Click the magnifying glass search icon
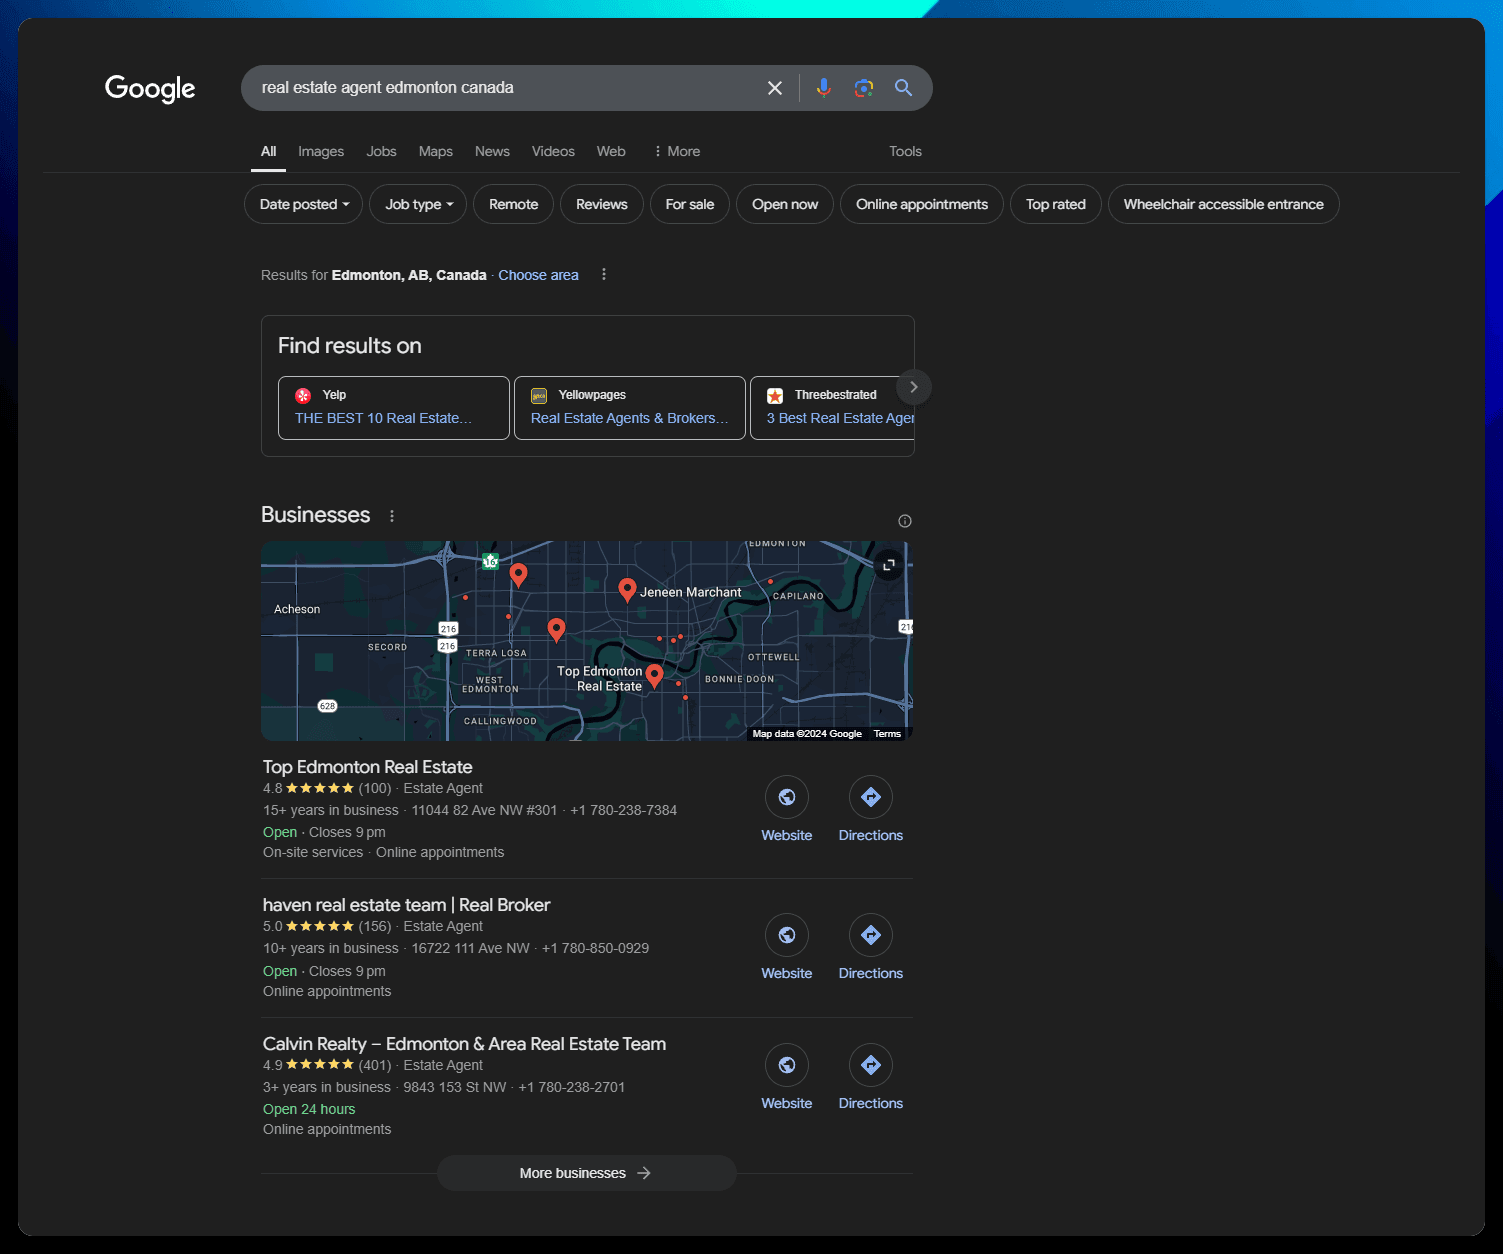Screen dimensions: 1503x1254 (x=903, y=88)
